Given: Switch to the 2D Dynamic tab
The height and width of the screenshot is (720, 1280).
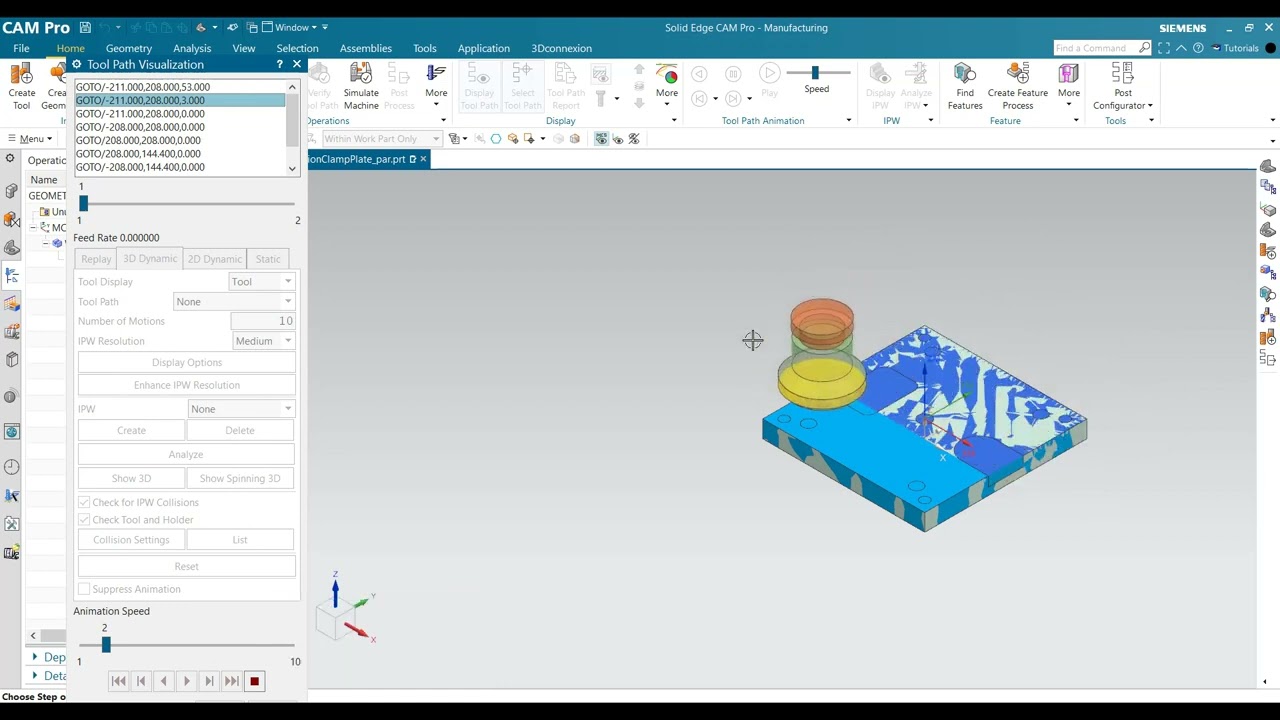Looking at the screenshot, I should (215, 259).
